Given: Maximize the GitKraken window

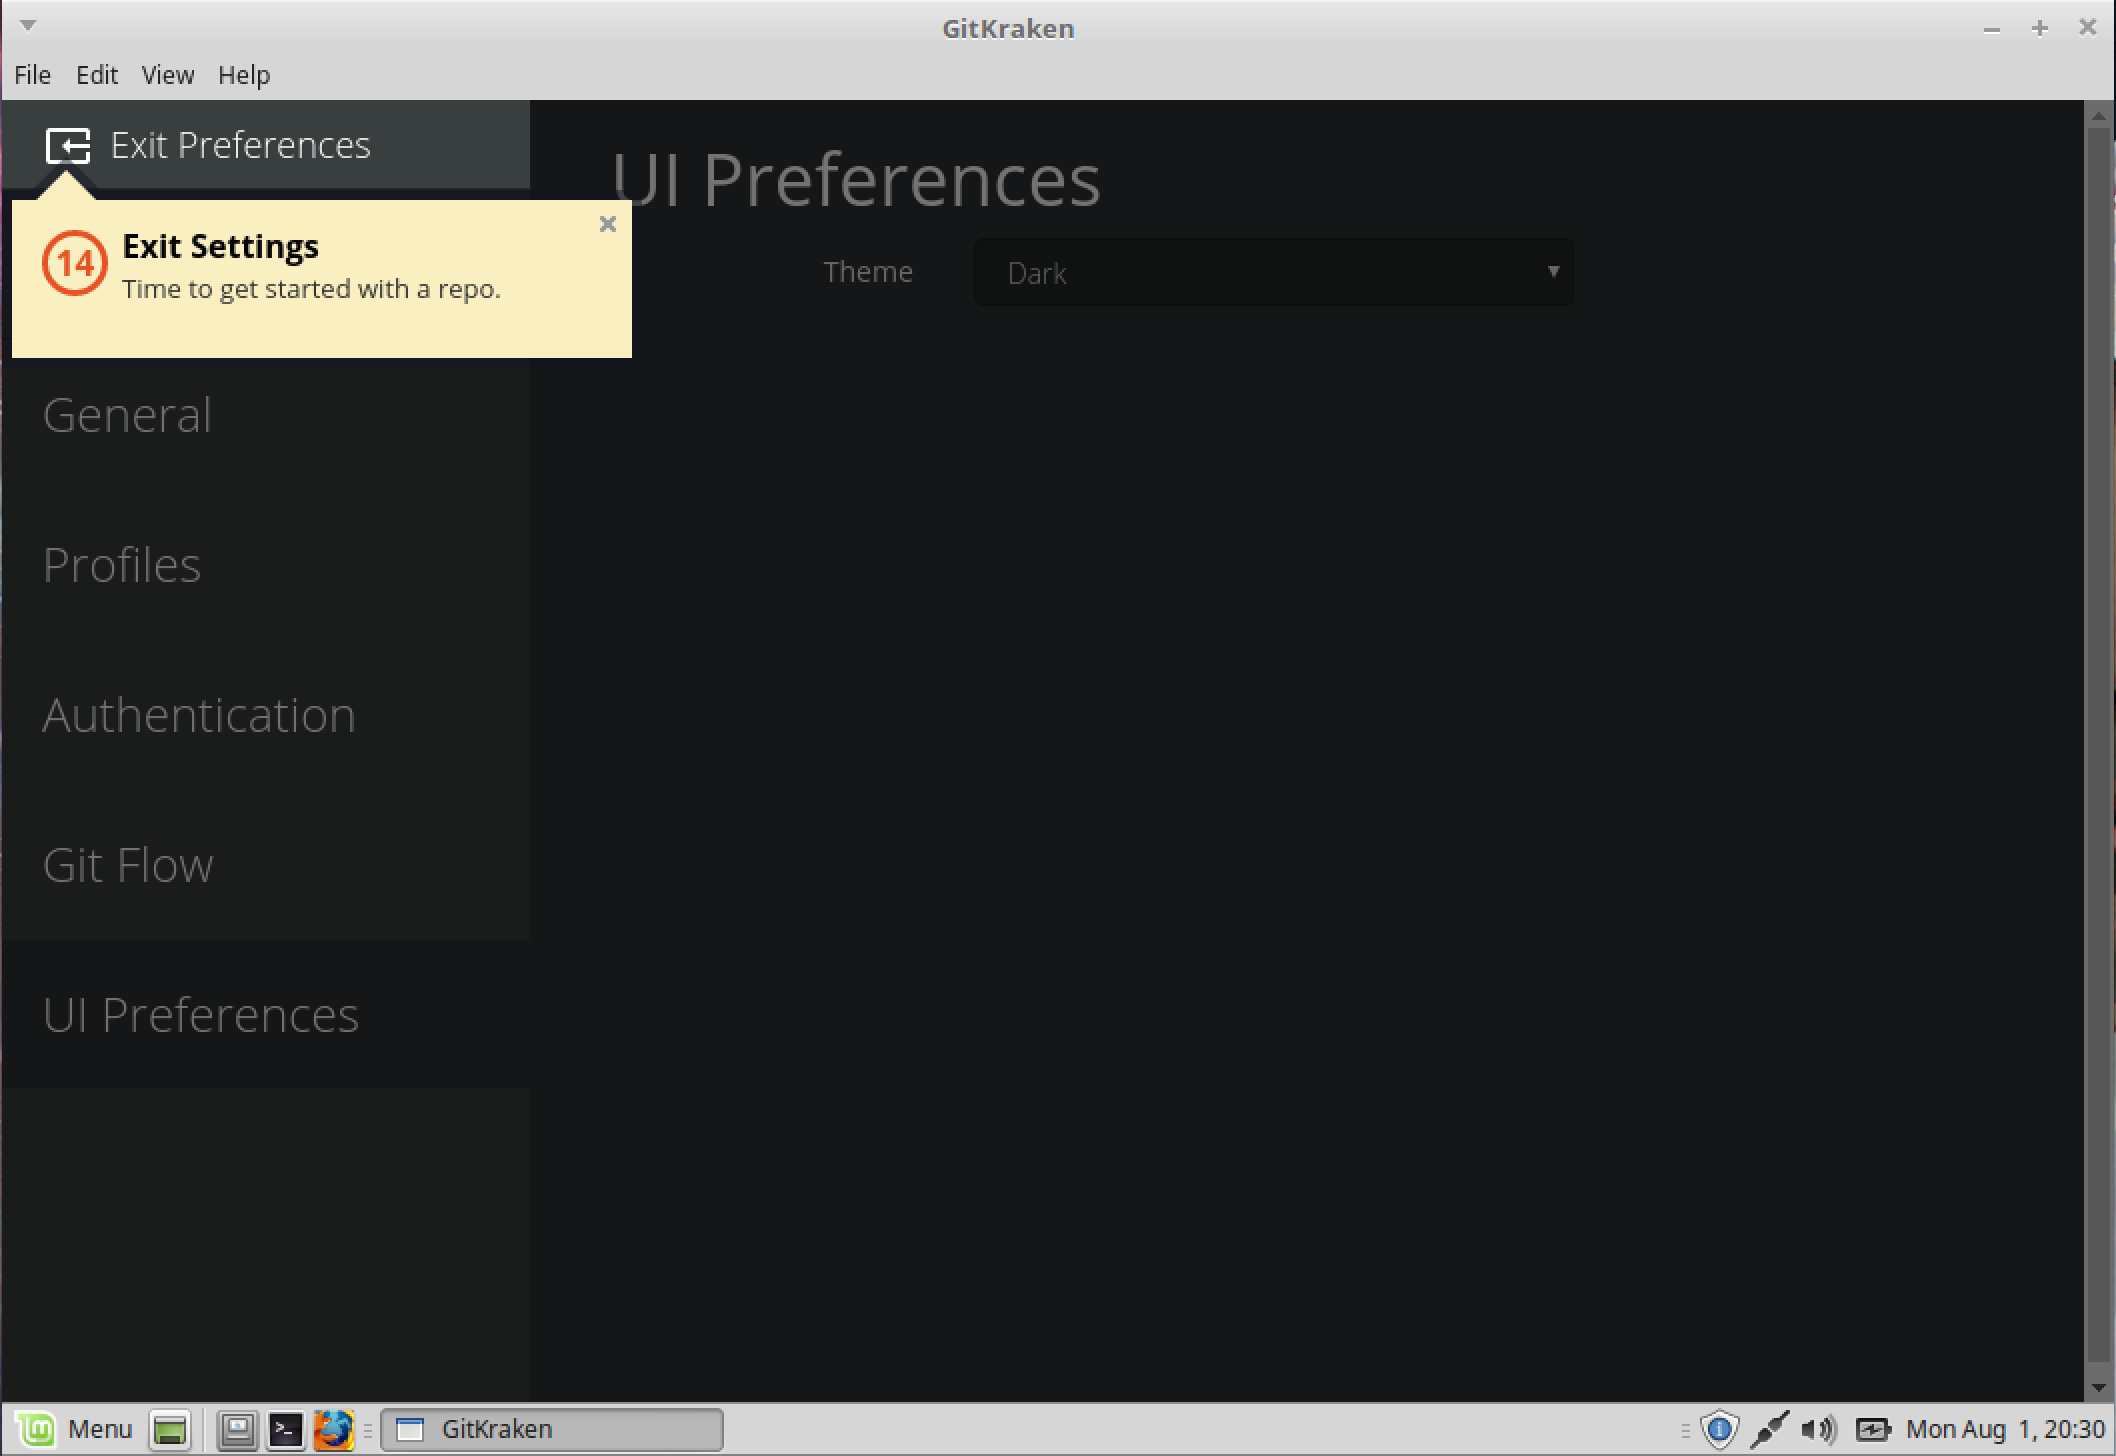Looking at the screenshot, I should [2040, 28].
